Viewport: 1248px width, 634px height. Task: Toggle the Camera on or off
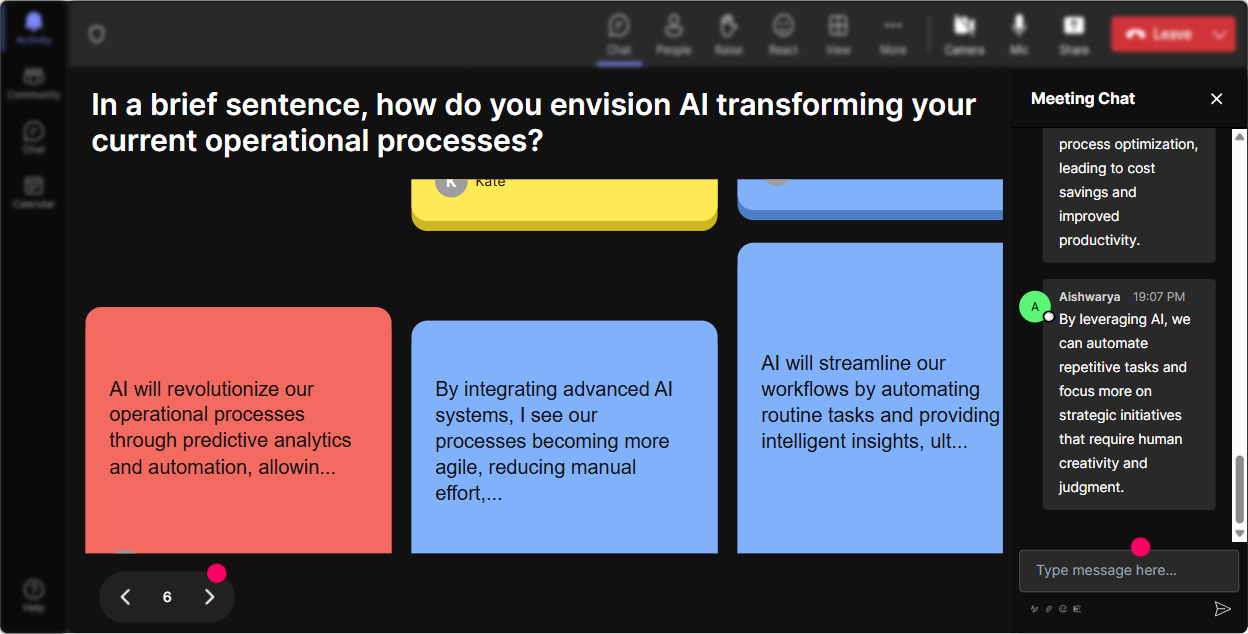click(x=964, y=34)
